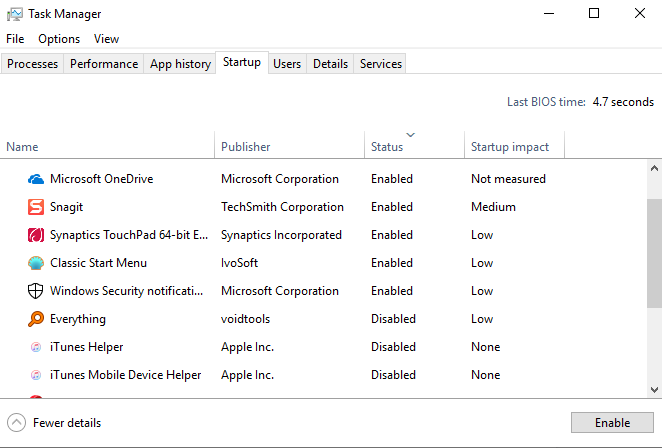The height and width of the screenshot is (448, 662).
Task: Click the Snagit app icon
Action: 36,207
